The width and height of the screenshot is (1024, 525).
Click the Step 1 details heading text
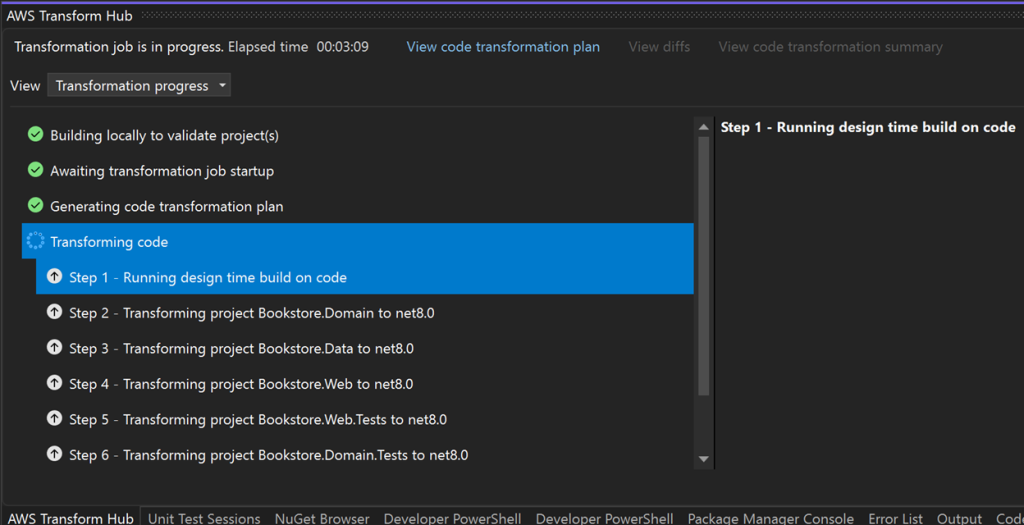click(x=868, y=127)
